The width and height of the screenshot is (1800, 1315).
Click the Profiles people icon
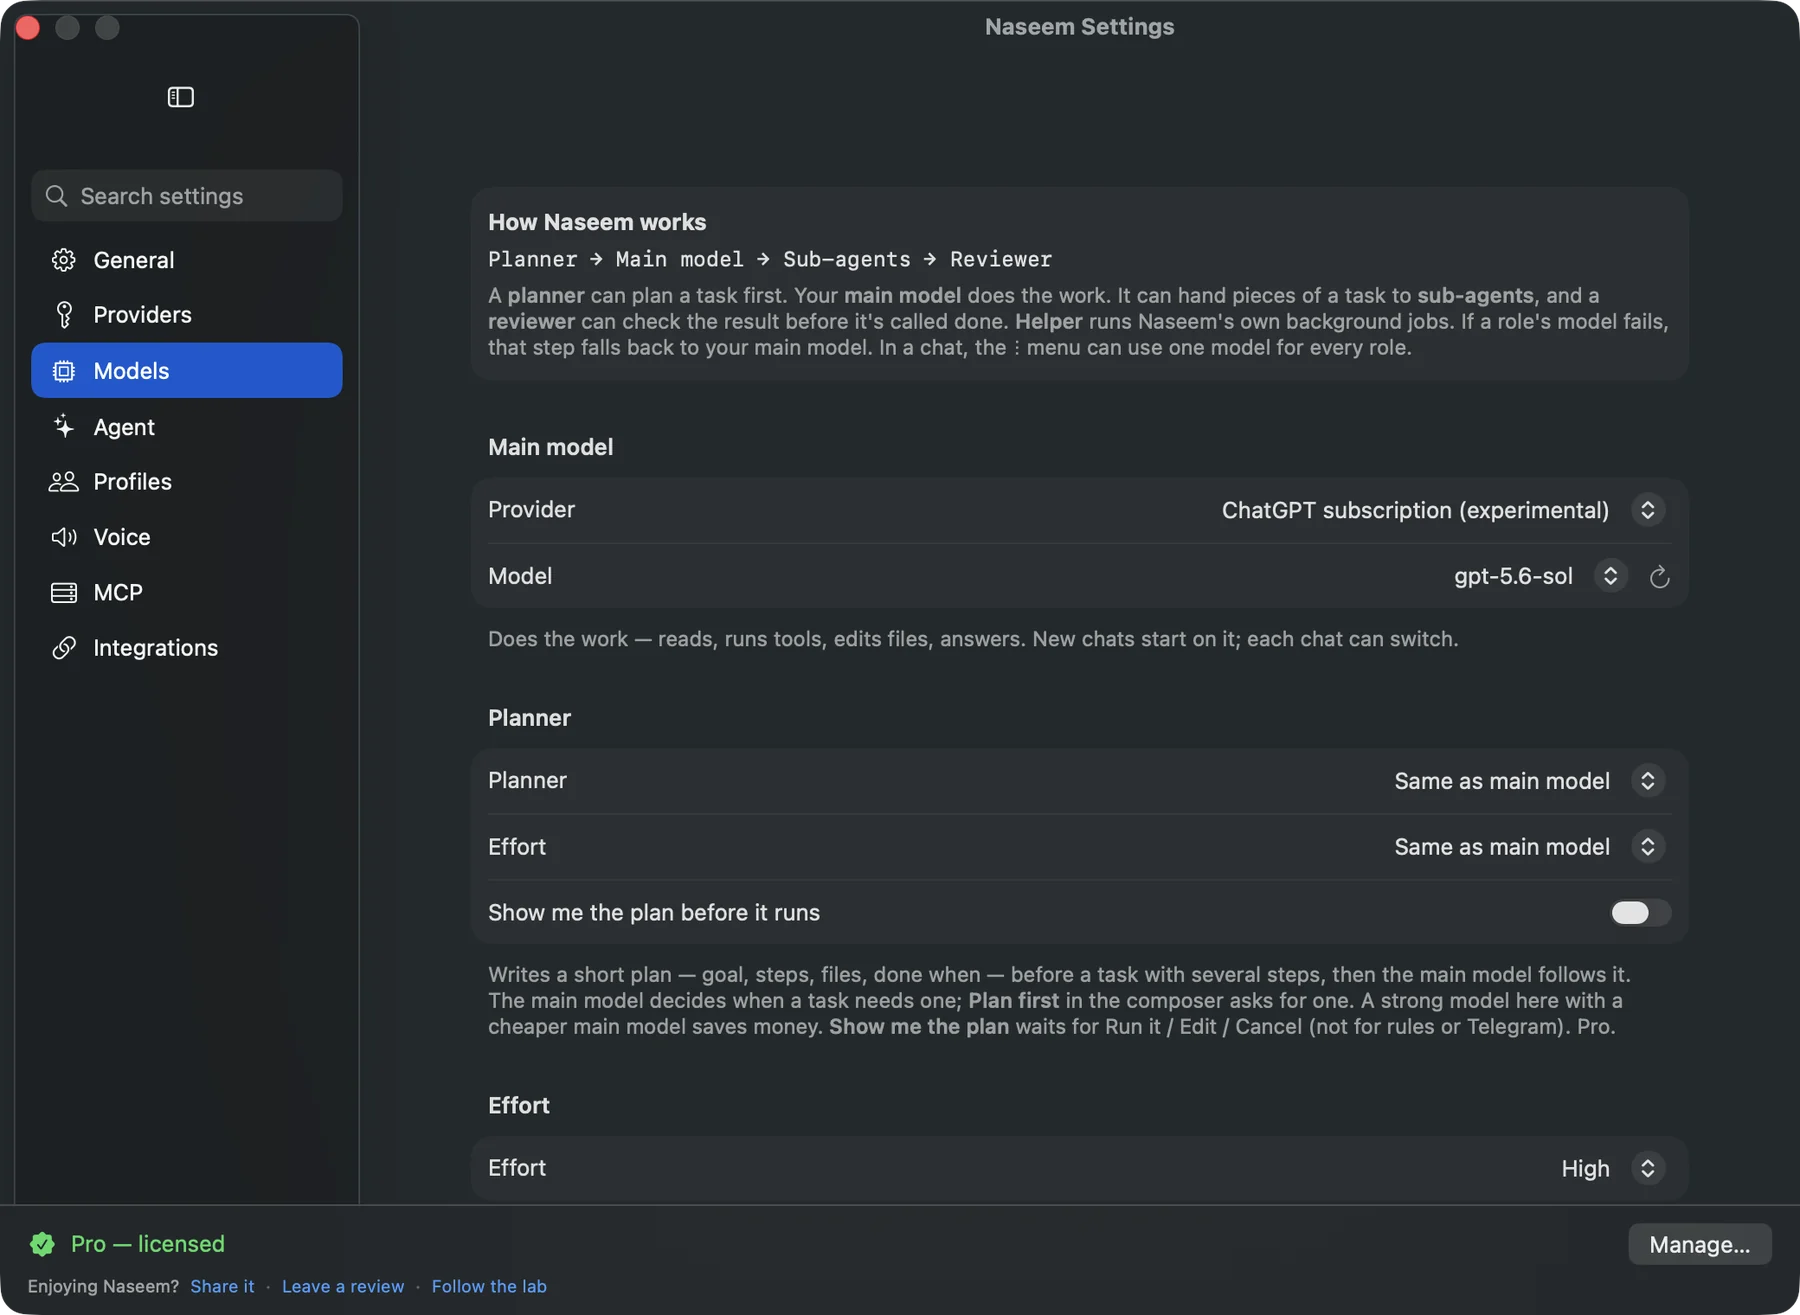(x=64, y=482)
